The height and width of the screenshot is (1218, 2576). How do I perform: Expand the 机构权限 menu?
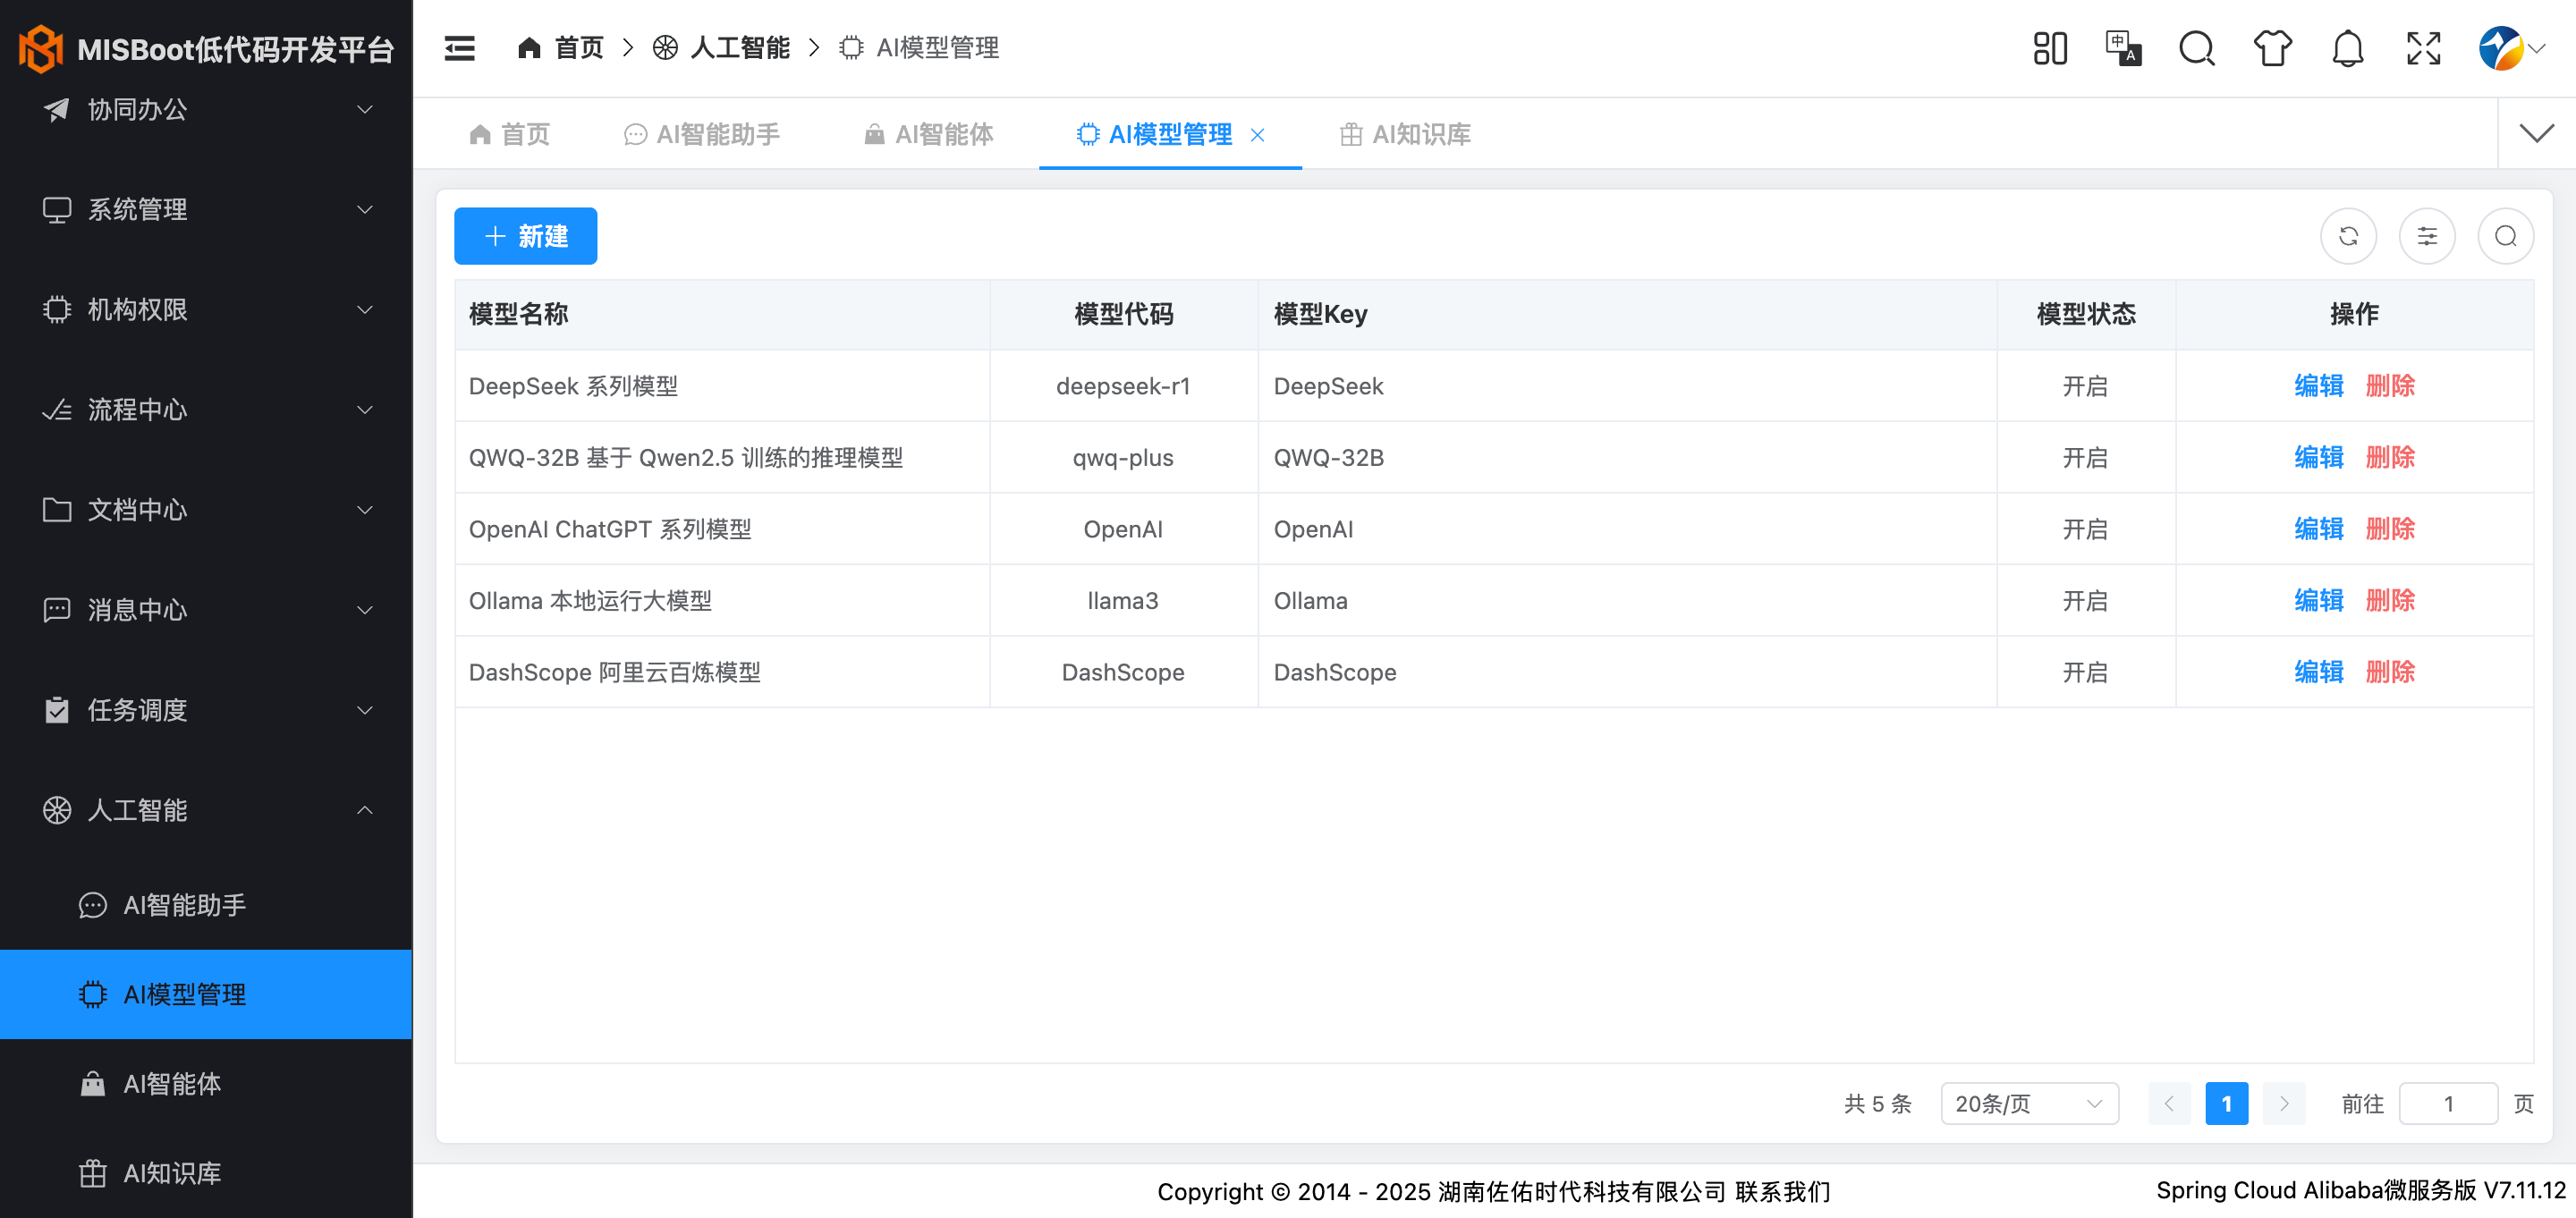(206, 309)
